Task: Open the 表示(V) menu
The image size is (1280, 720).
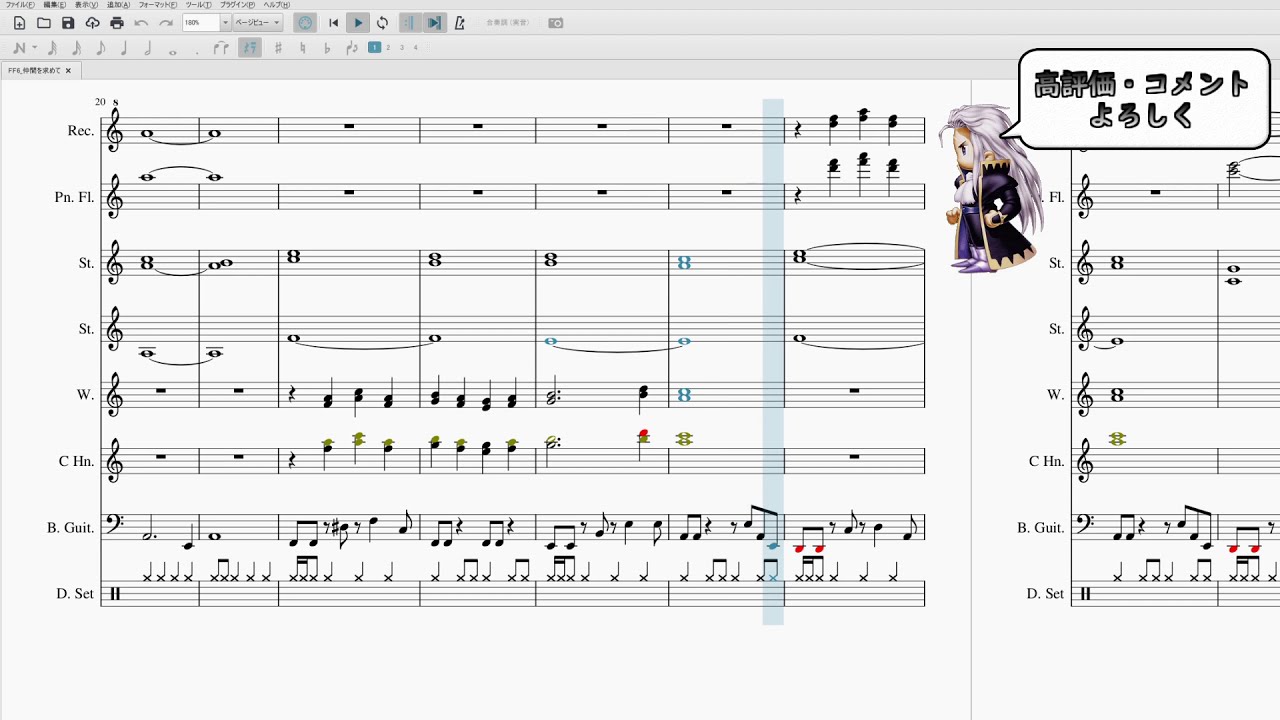Action: 87,5
